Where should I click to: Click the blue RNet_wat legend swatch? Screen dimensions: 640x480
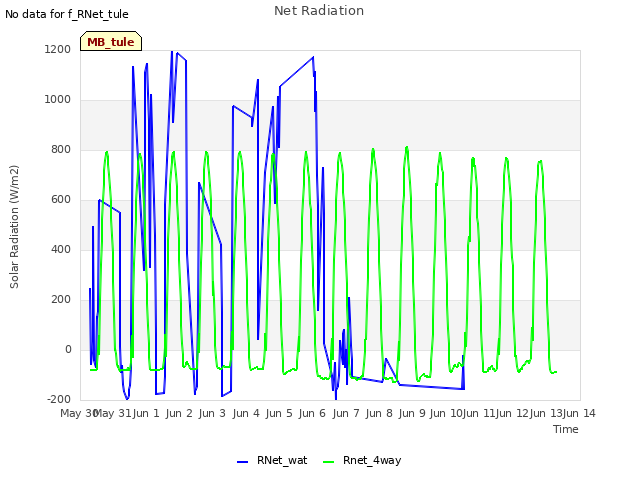[242, 462]
